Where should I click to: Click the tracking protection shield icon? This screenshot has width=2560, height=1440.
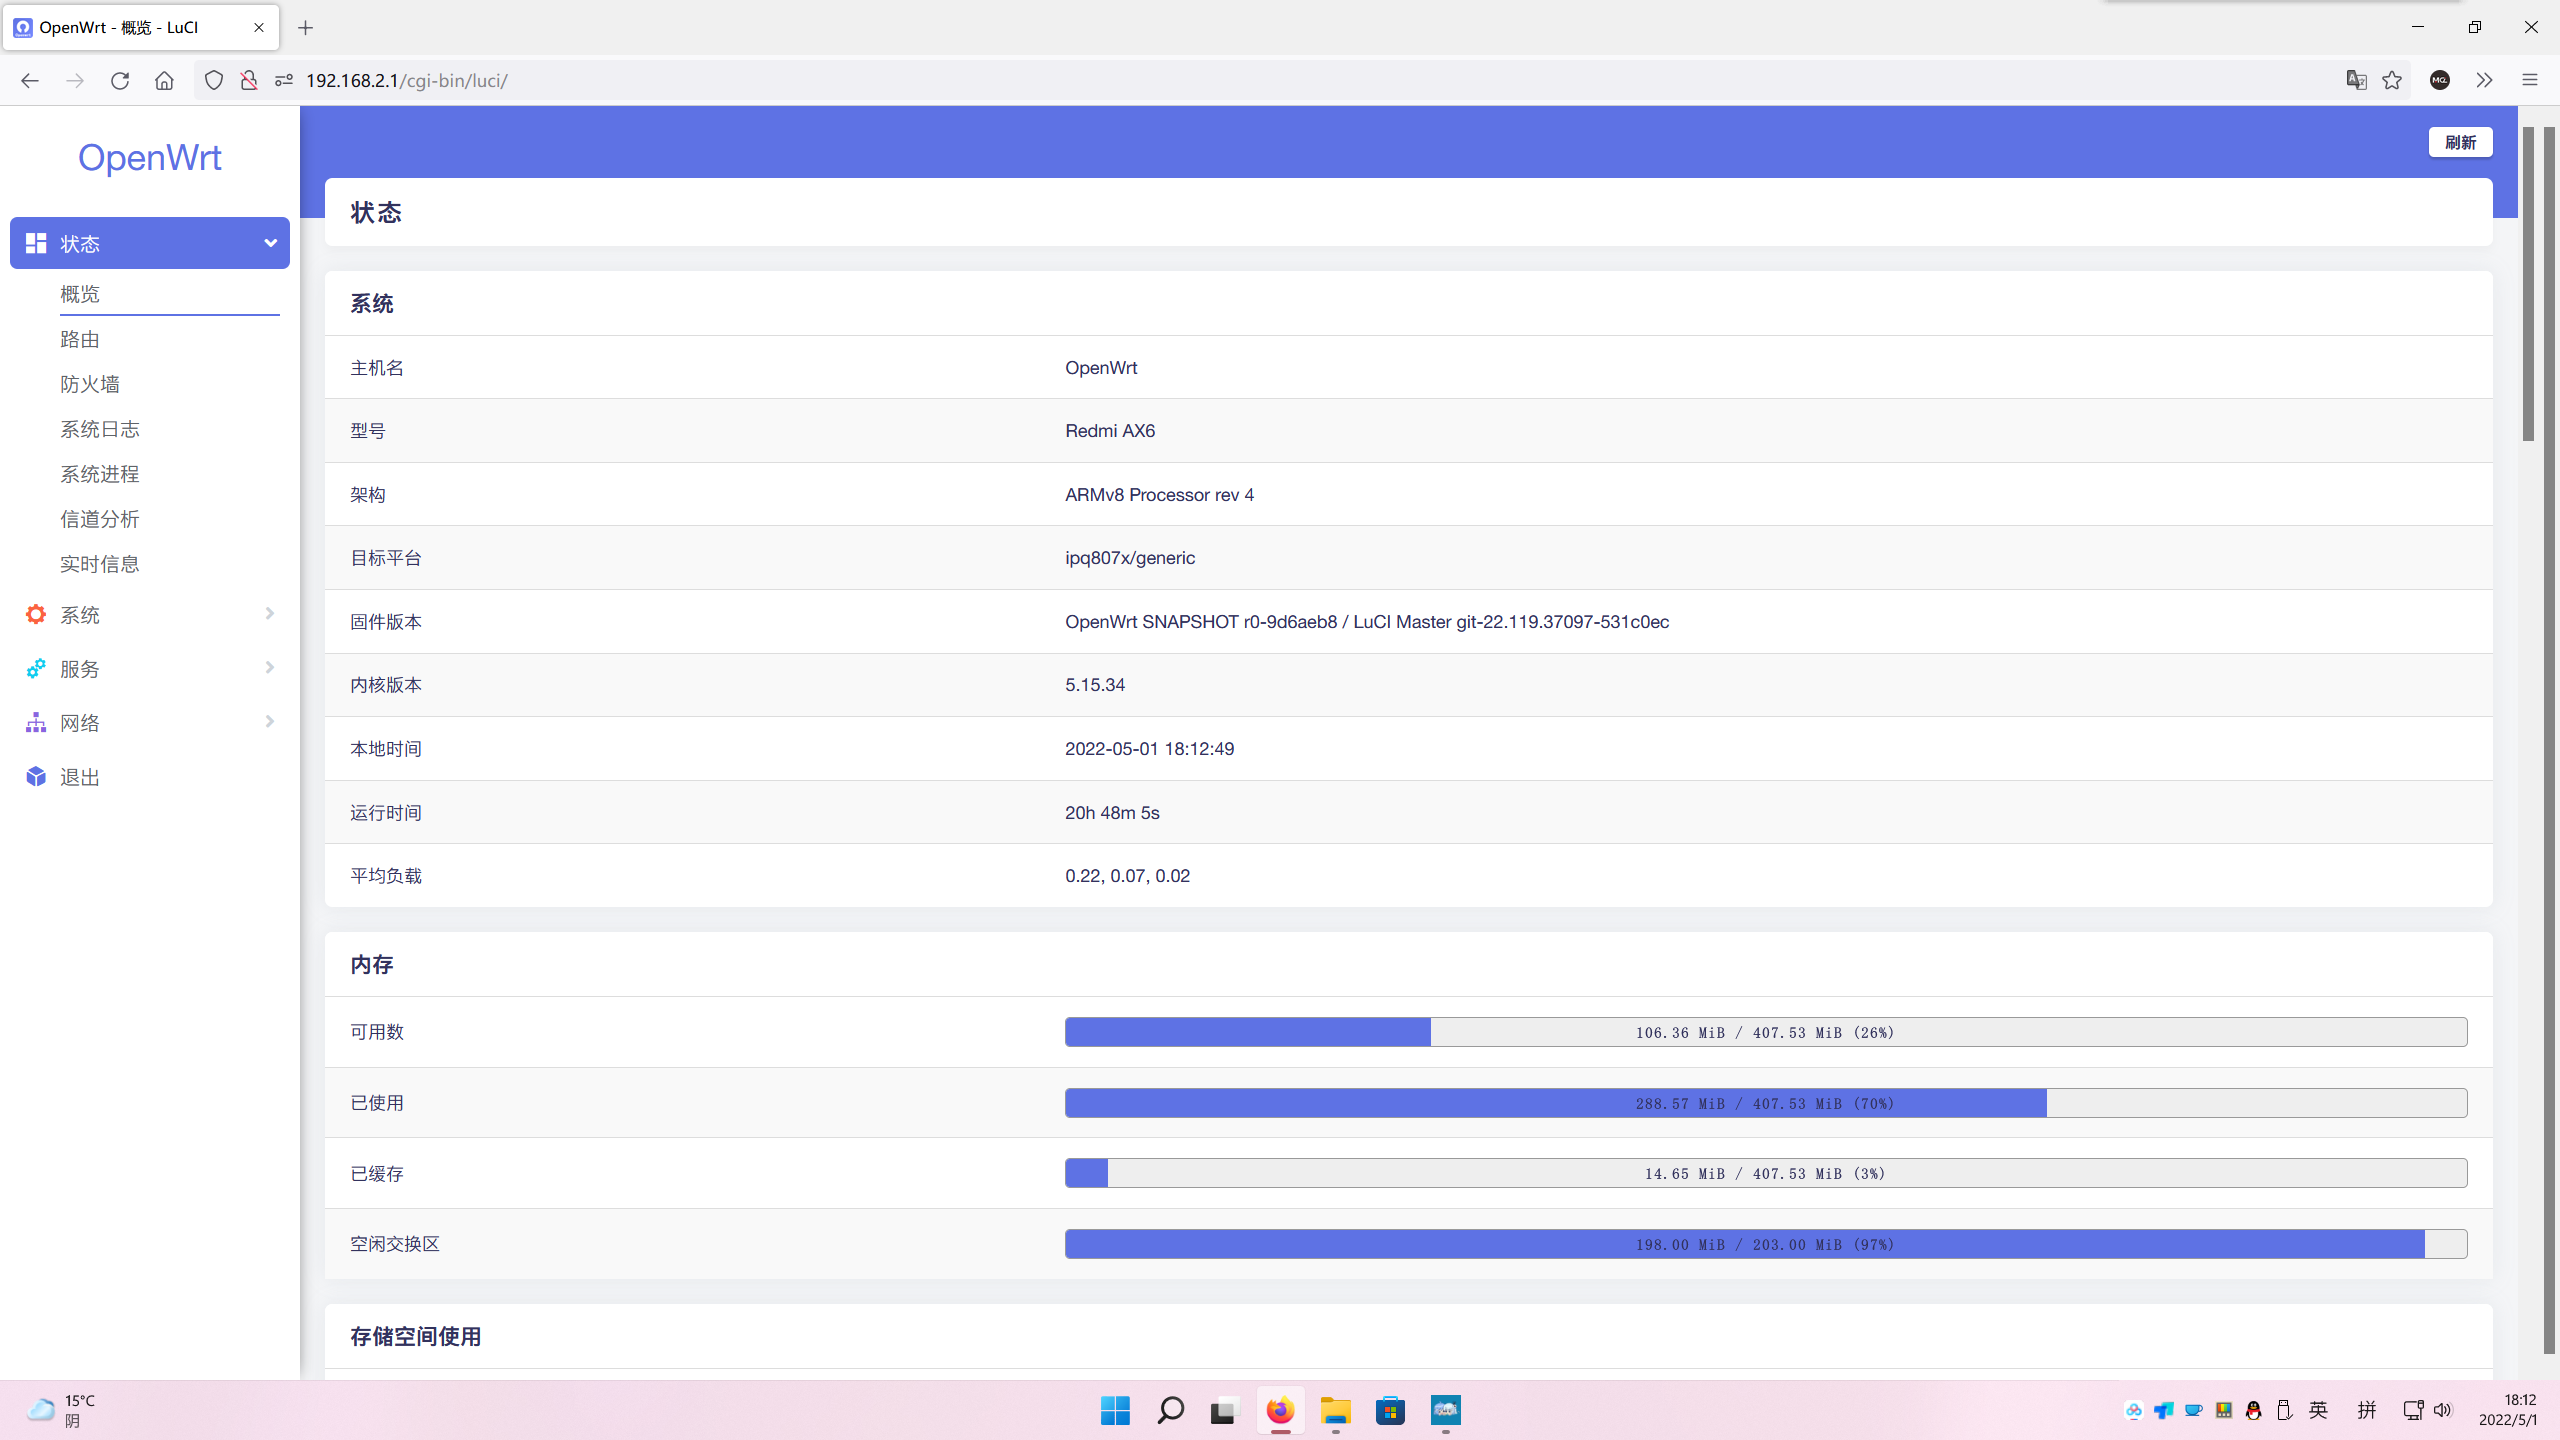[213, 80]
